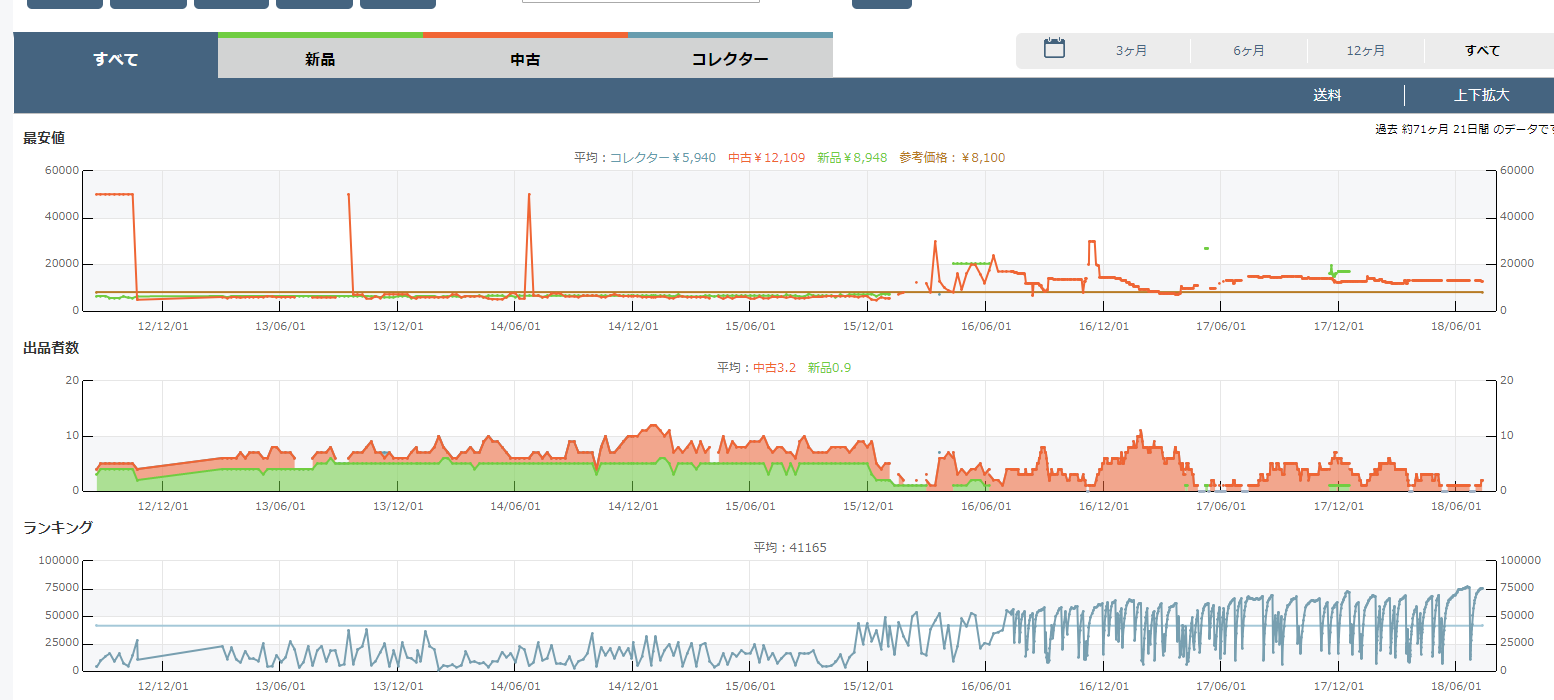Hide the 中古 ¥12,109 price series

point(766,157)
